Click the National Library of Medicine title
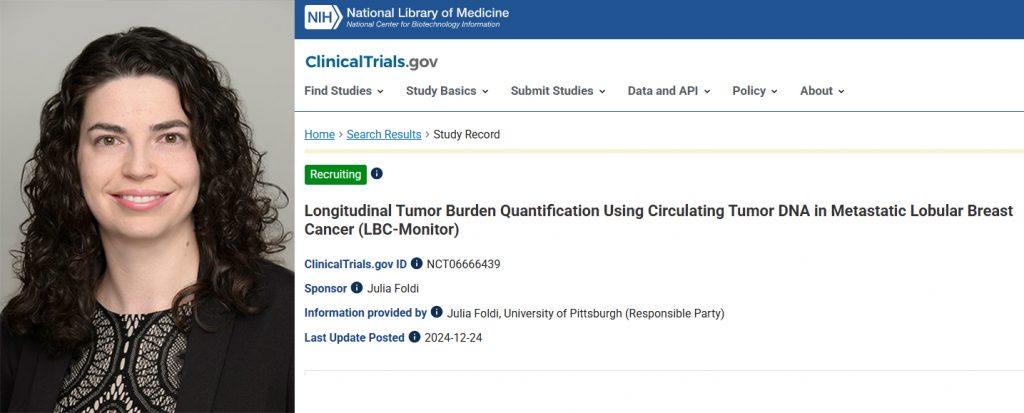 point(427,13)
